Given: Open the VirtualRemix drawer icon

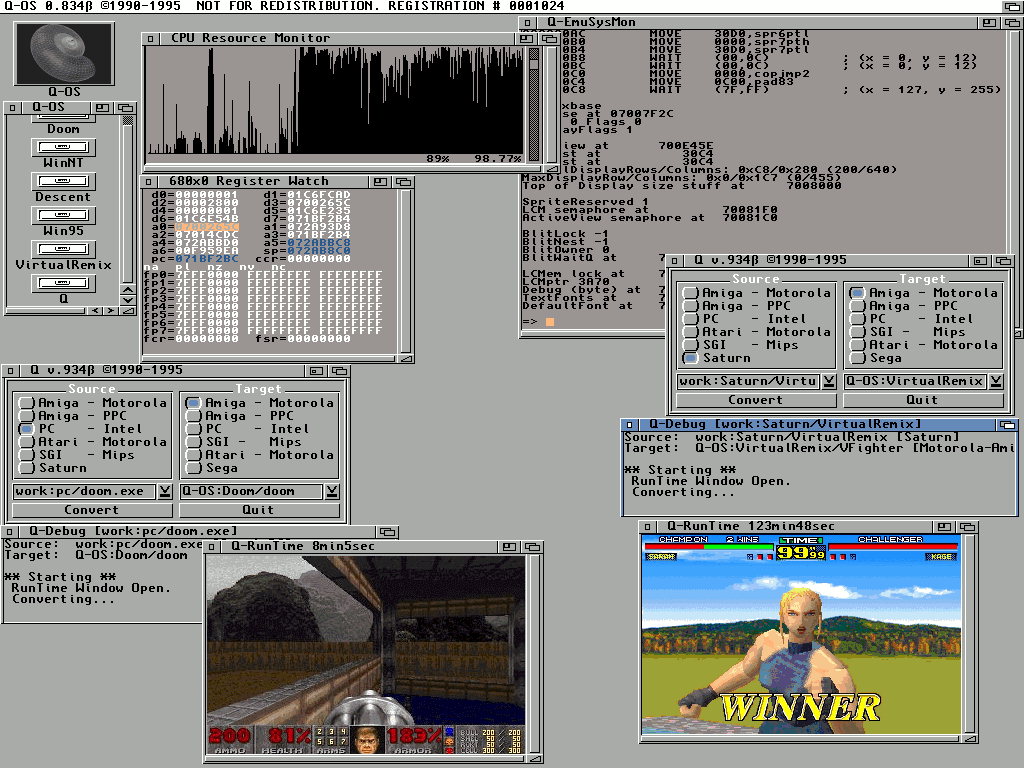Looking at the screenshot, I should (x=62, y=249).
